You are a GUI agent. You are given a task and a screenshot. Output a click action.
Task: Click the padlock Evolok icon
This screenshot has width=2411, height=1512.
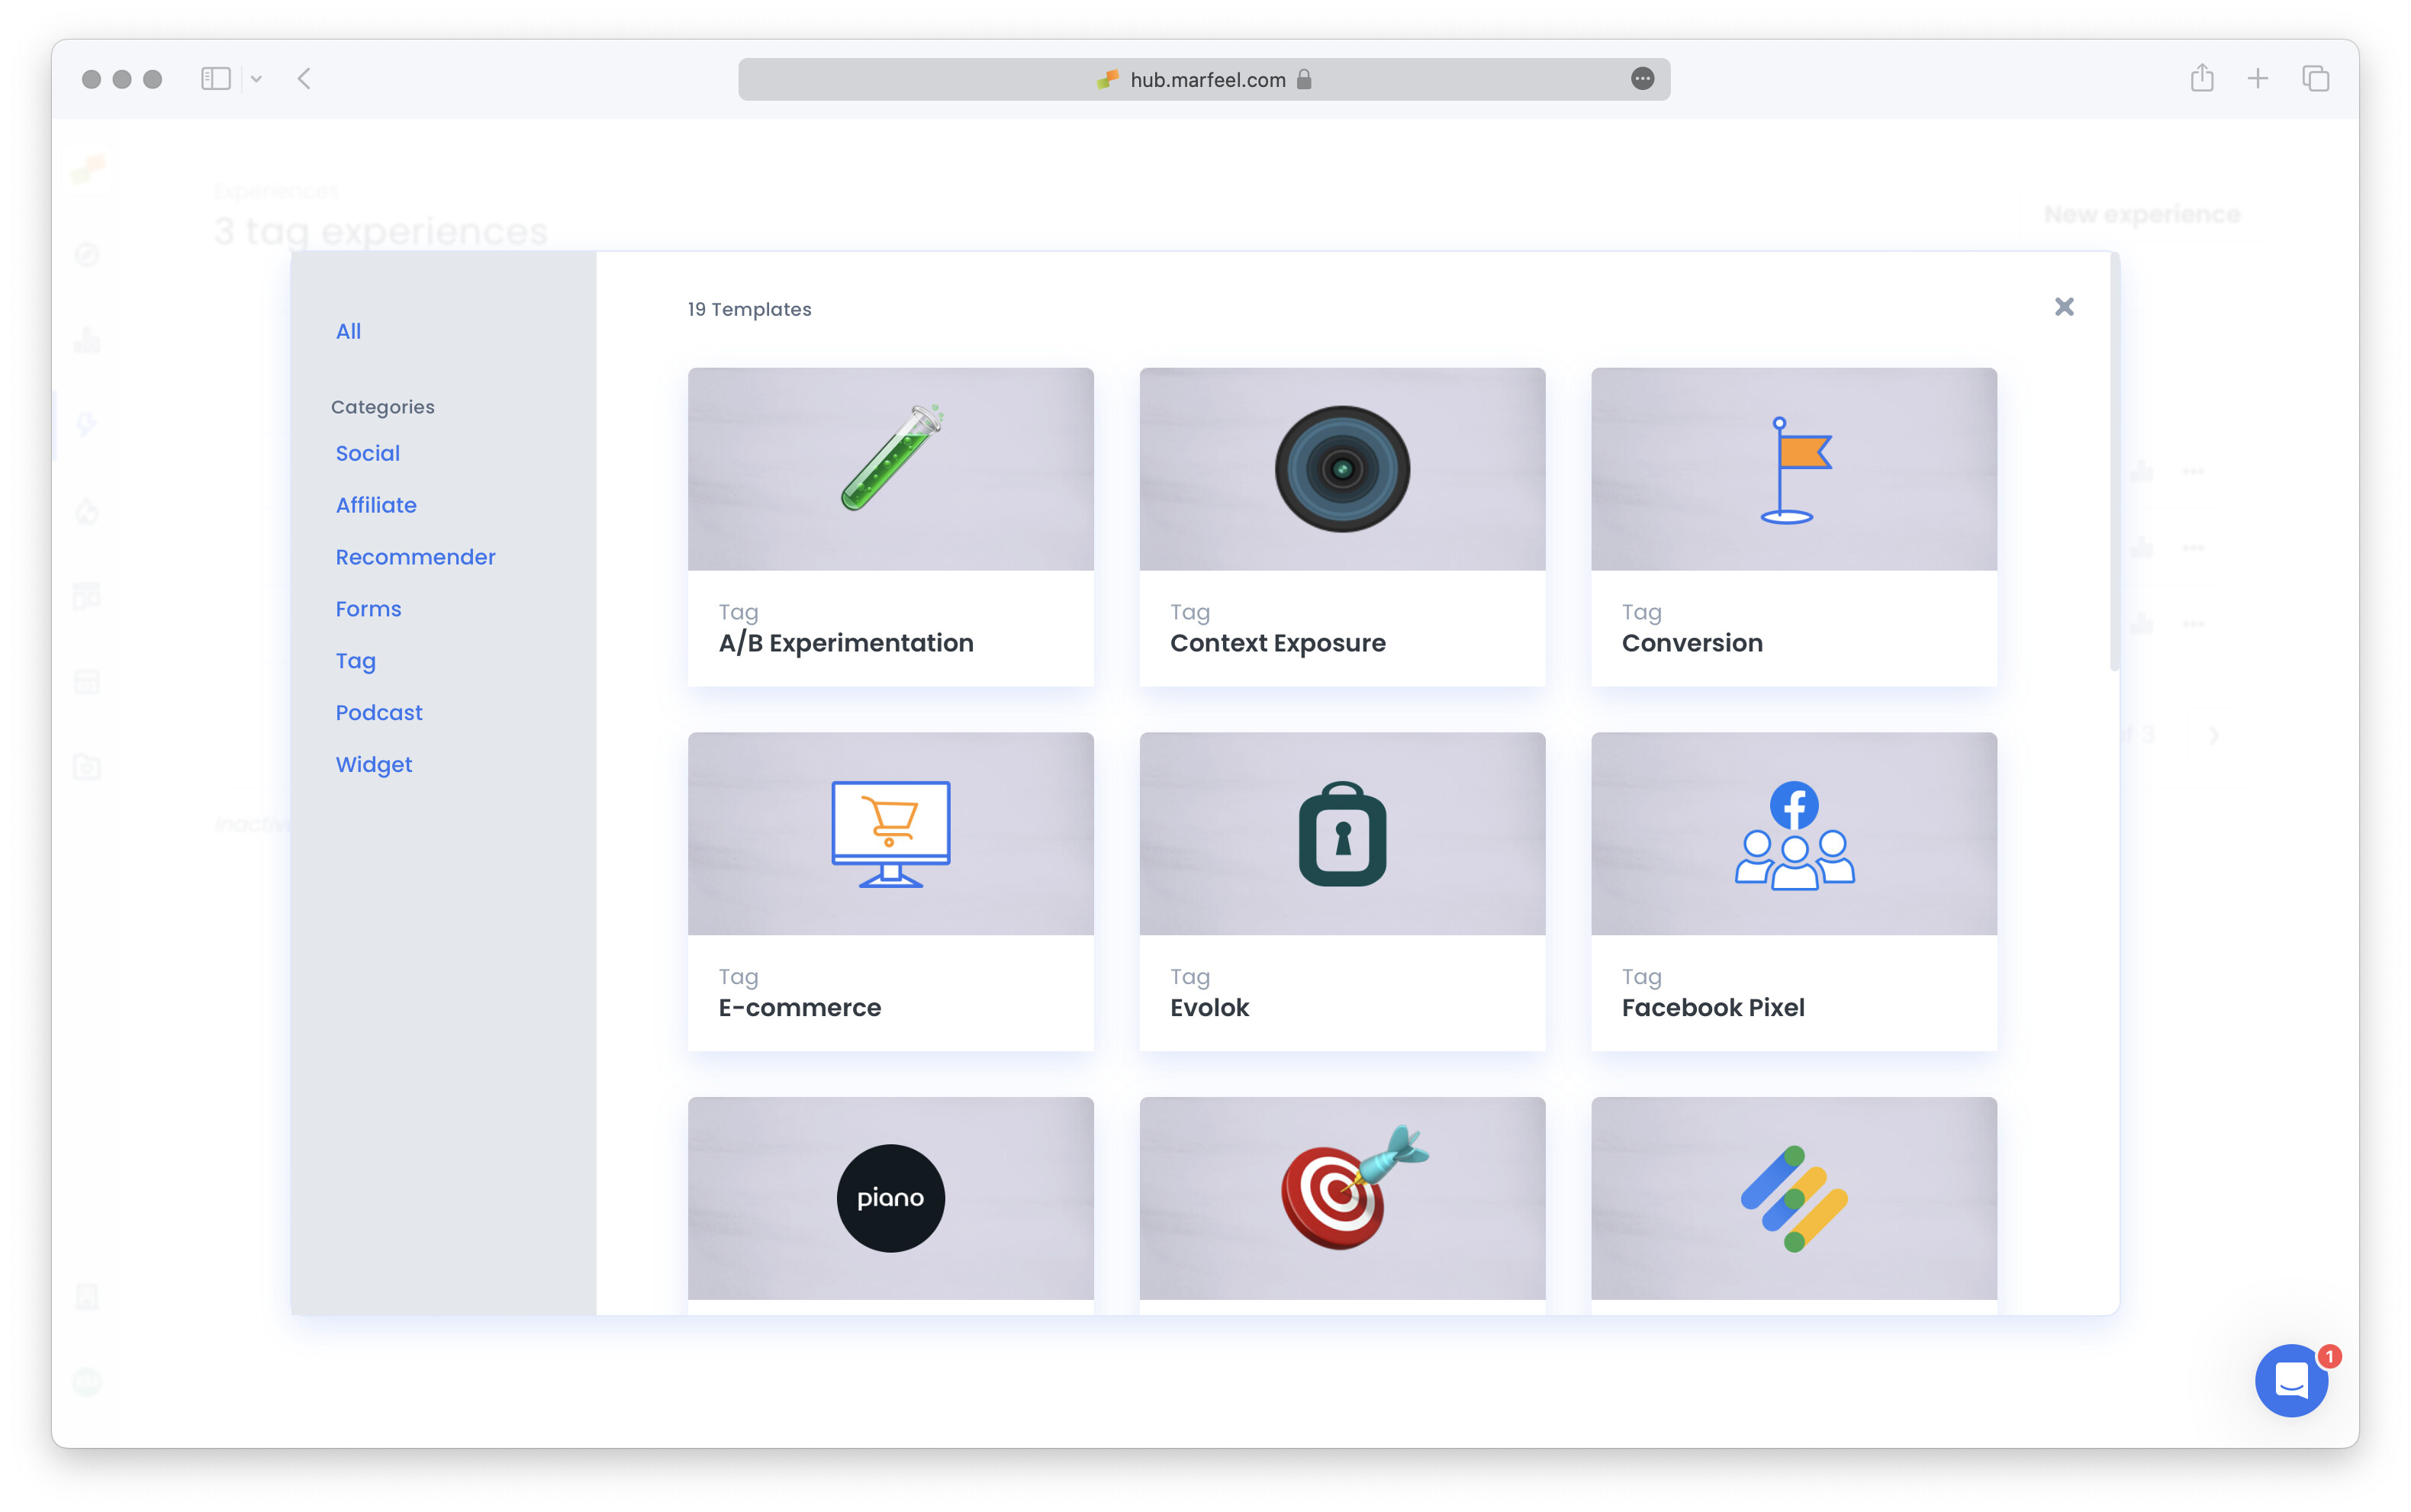click(x=1341, y=833)
